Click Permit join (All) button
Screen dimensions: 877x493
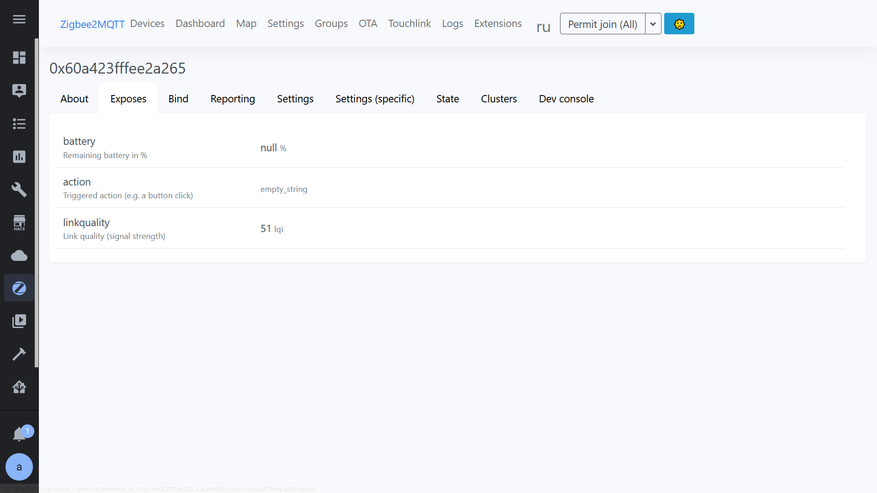[602, 24]
